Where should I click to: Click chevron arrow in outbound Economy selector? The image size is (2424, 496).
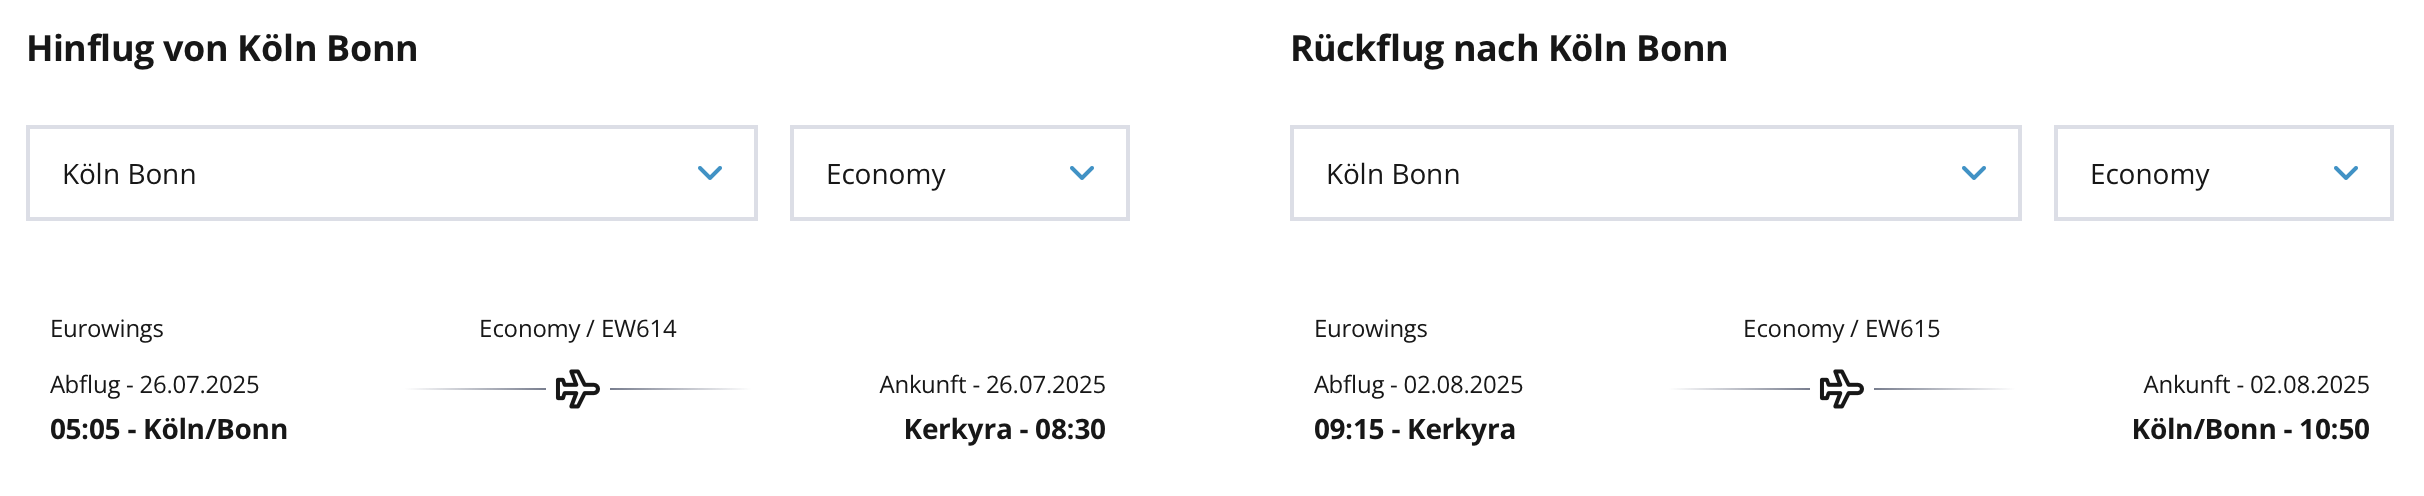pyautogui.click(x=1082, y=173)
